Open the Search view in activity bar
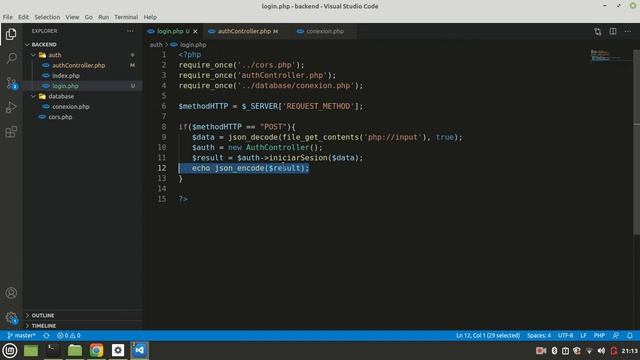Screen dimensions: 640x360 11,58
